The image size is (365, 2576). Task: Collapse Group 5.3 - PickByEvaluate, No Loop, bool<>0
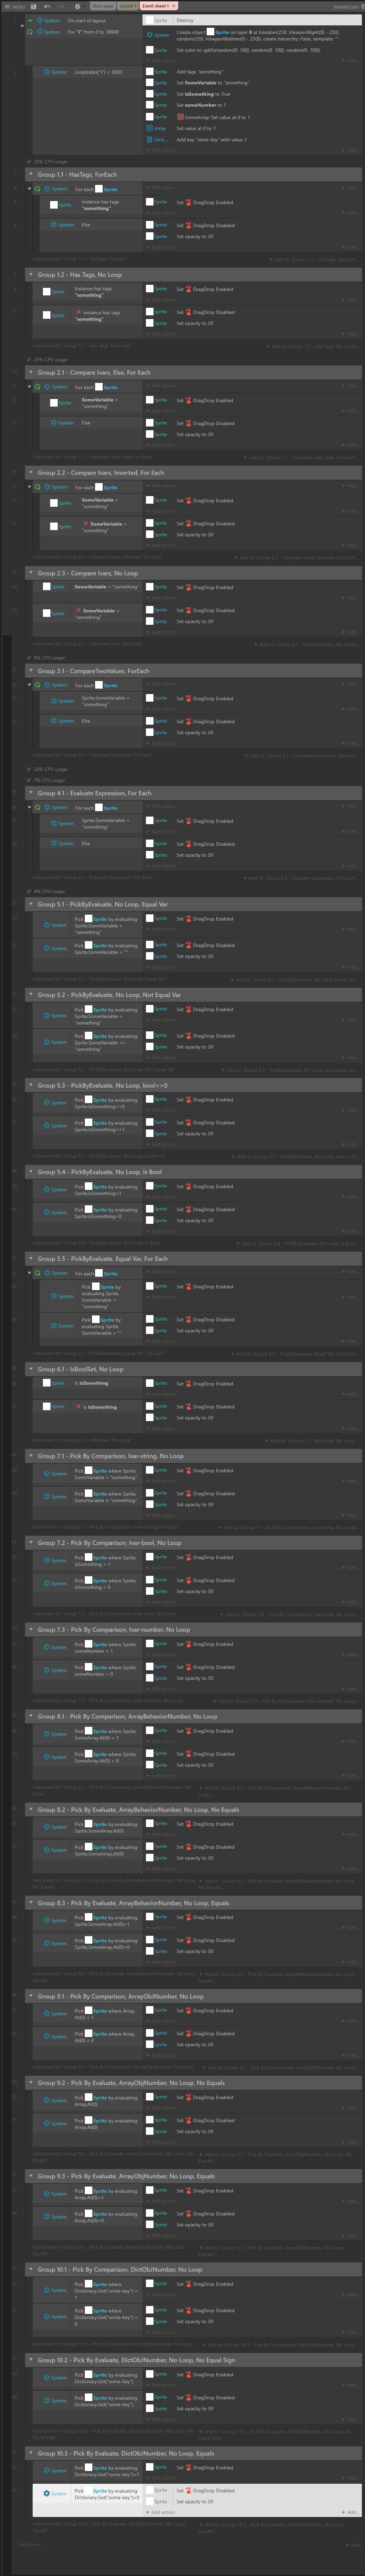[31, 1085]
